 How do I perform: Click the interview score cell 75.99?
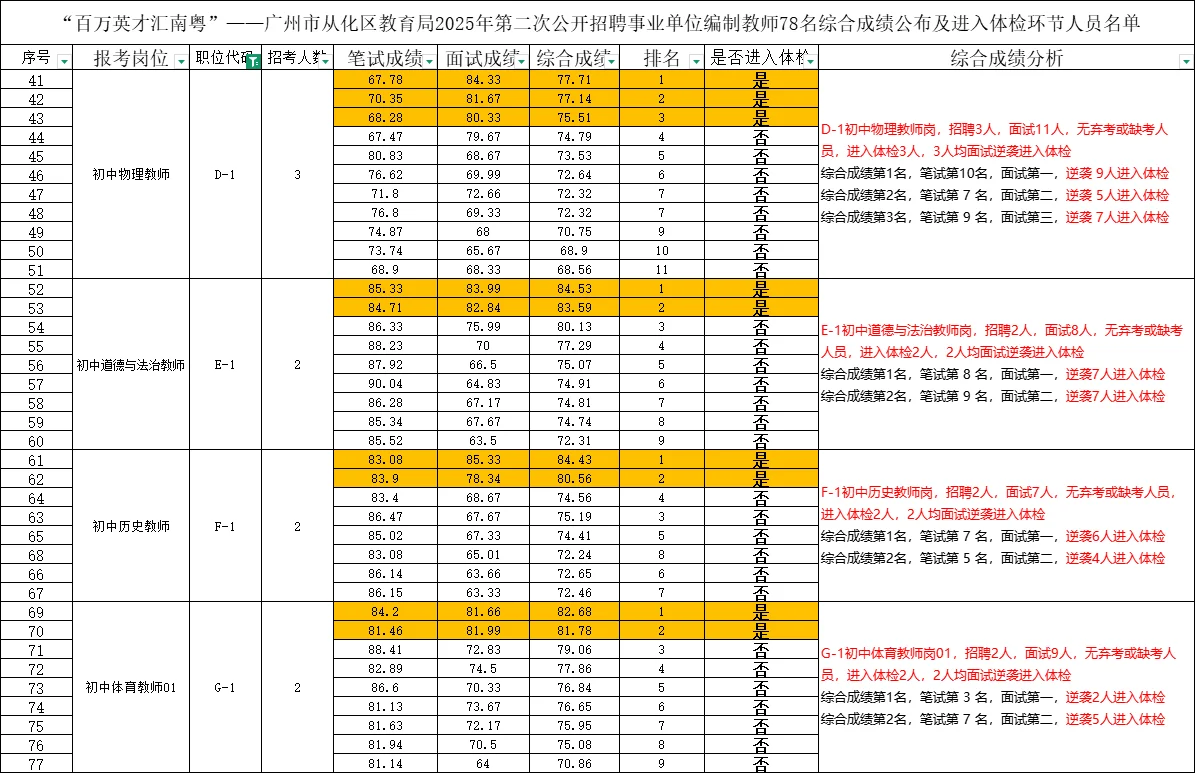[x=483, y=326]
